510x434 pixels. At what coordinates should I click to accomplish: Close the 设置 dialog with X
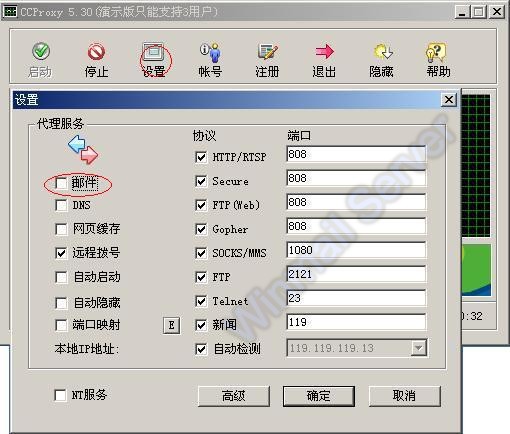tap(449, 100)
